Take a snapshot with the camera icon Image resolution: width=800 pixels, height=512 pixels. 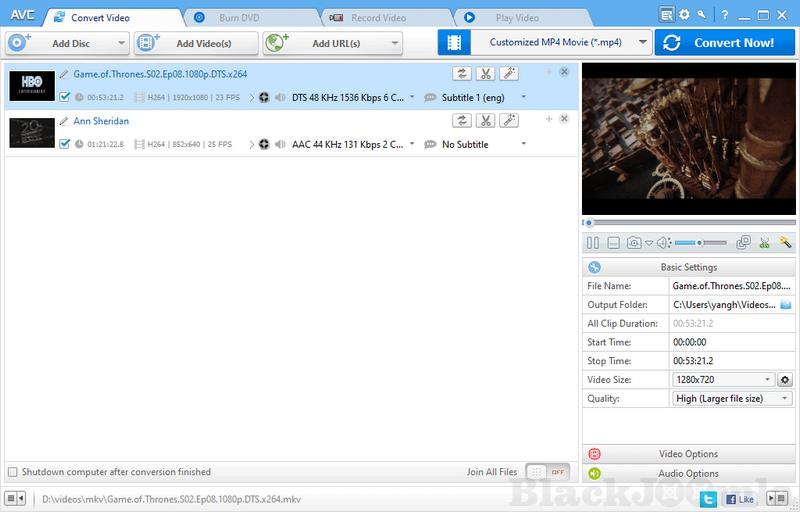pos(634,243)
